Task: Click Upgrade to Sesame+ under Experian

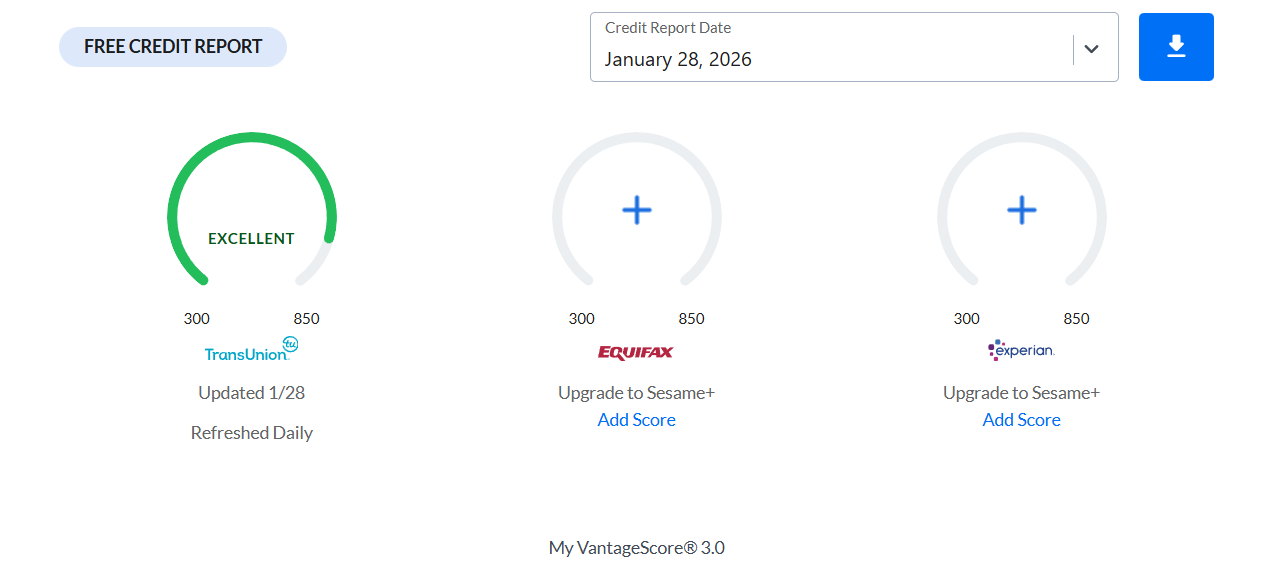Action: [1021, 393]
